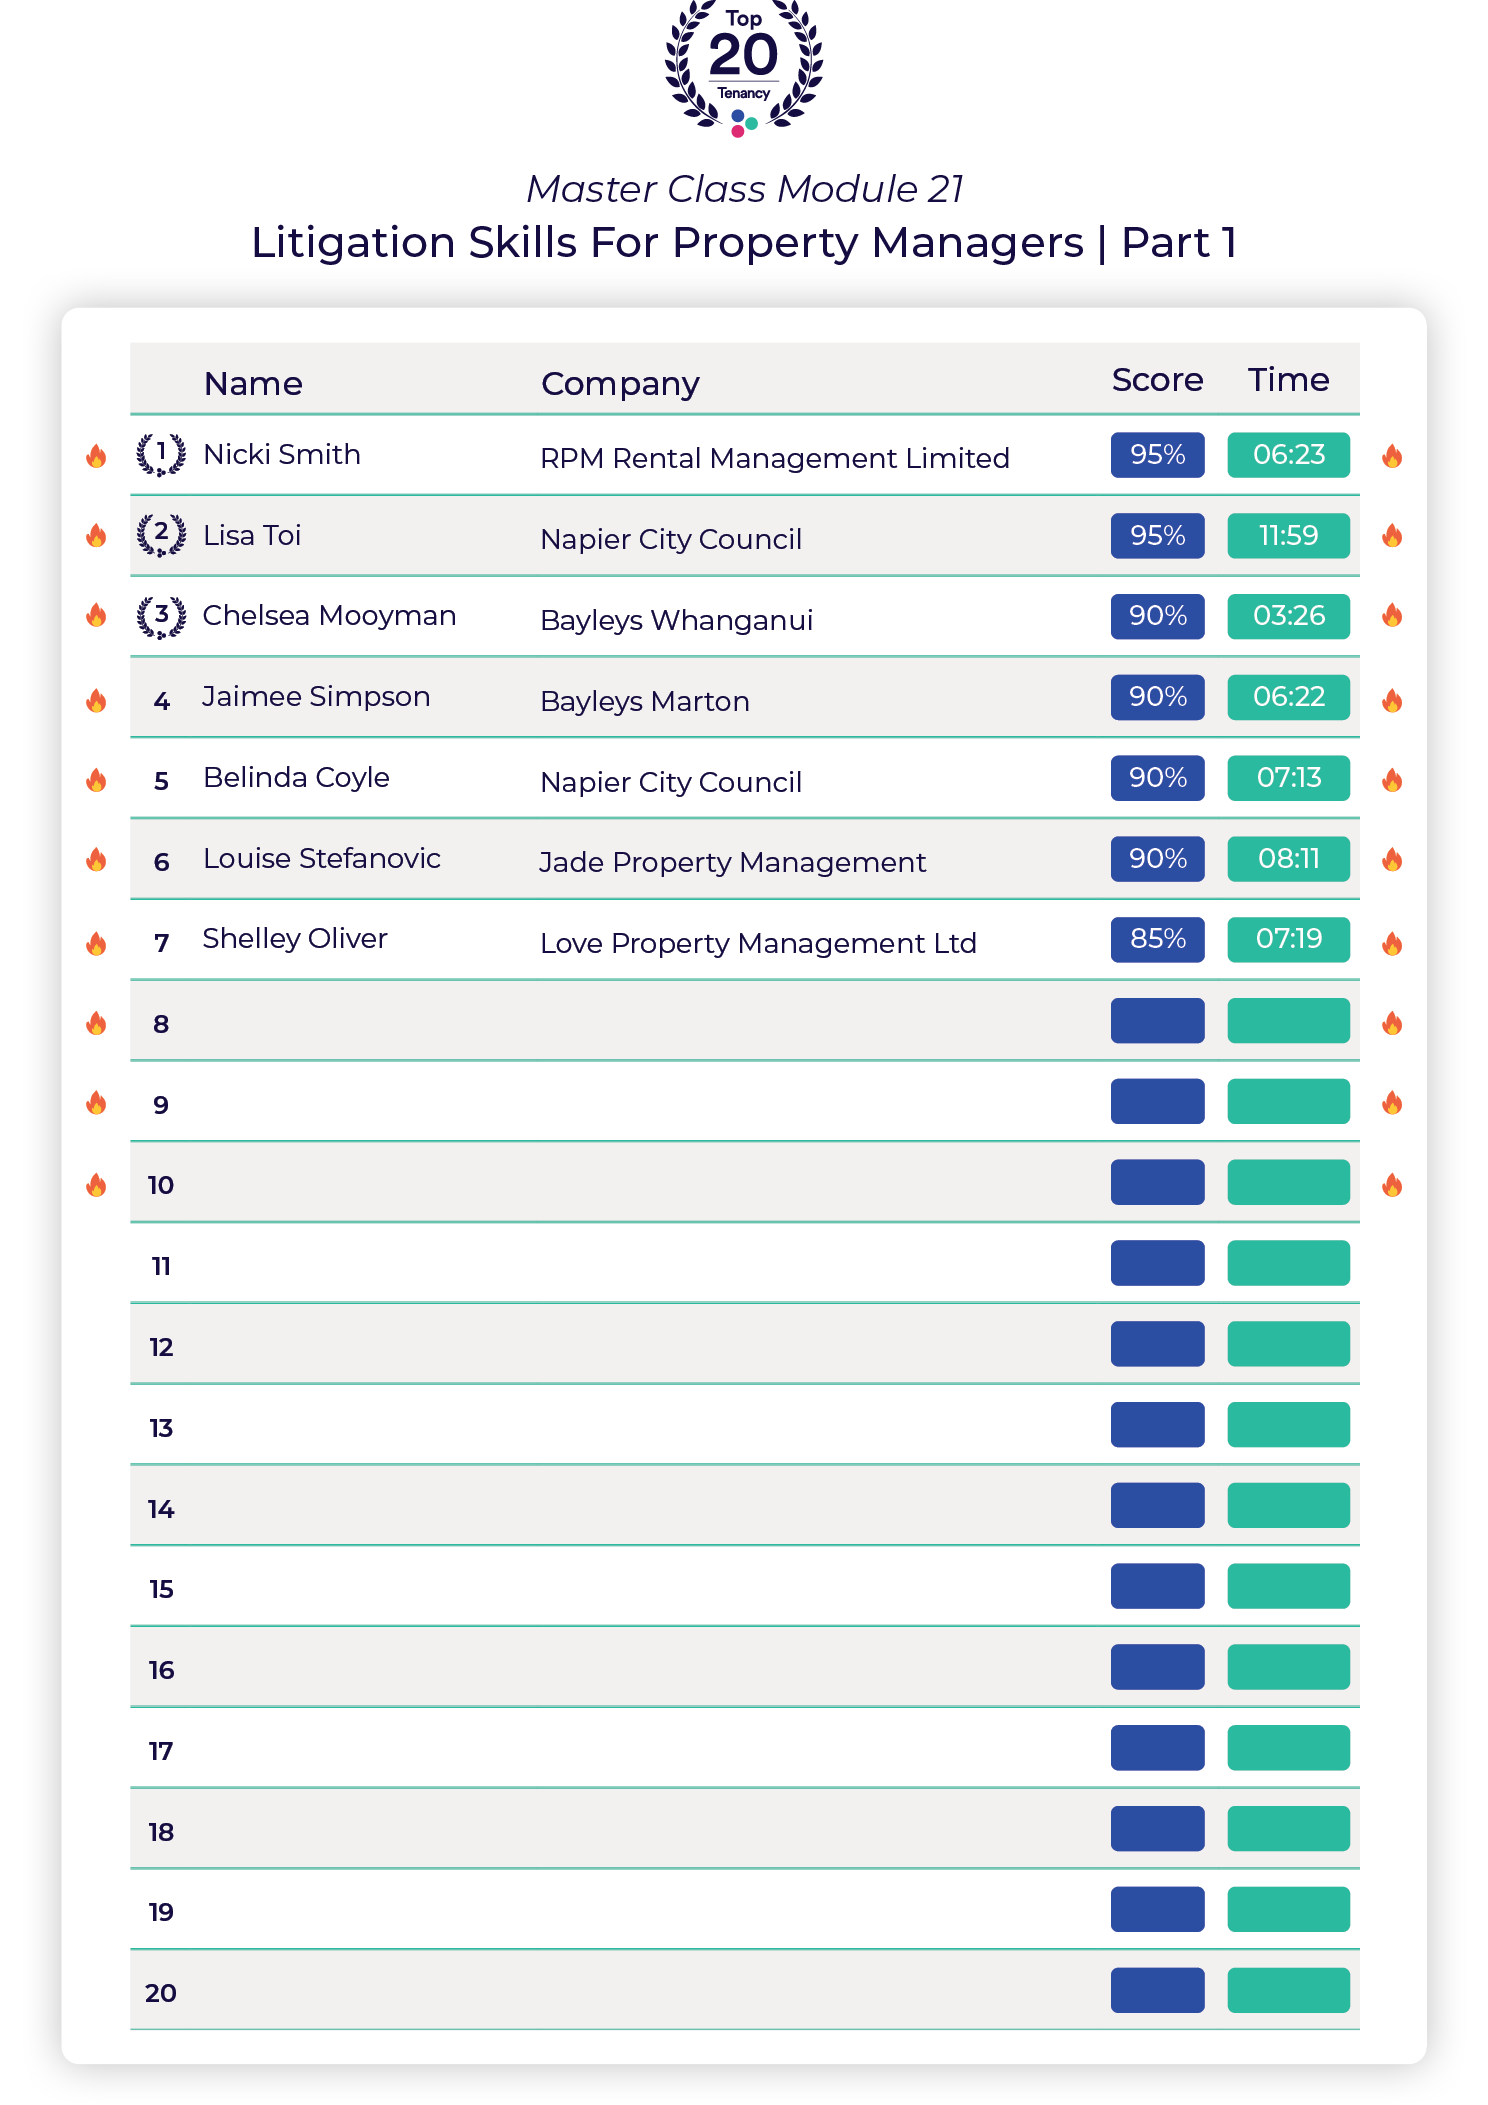1488x2105 pixels.
Task: Click flame icon left of Nicki Smith
Action: (96, 456)
